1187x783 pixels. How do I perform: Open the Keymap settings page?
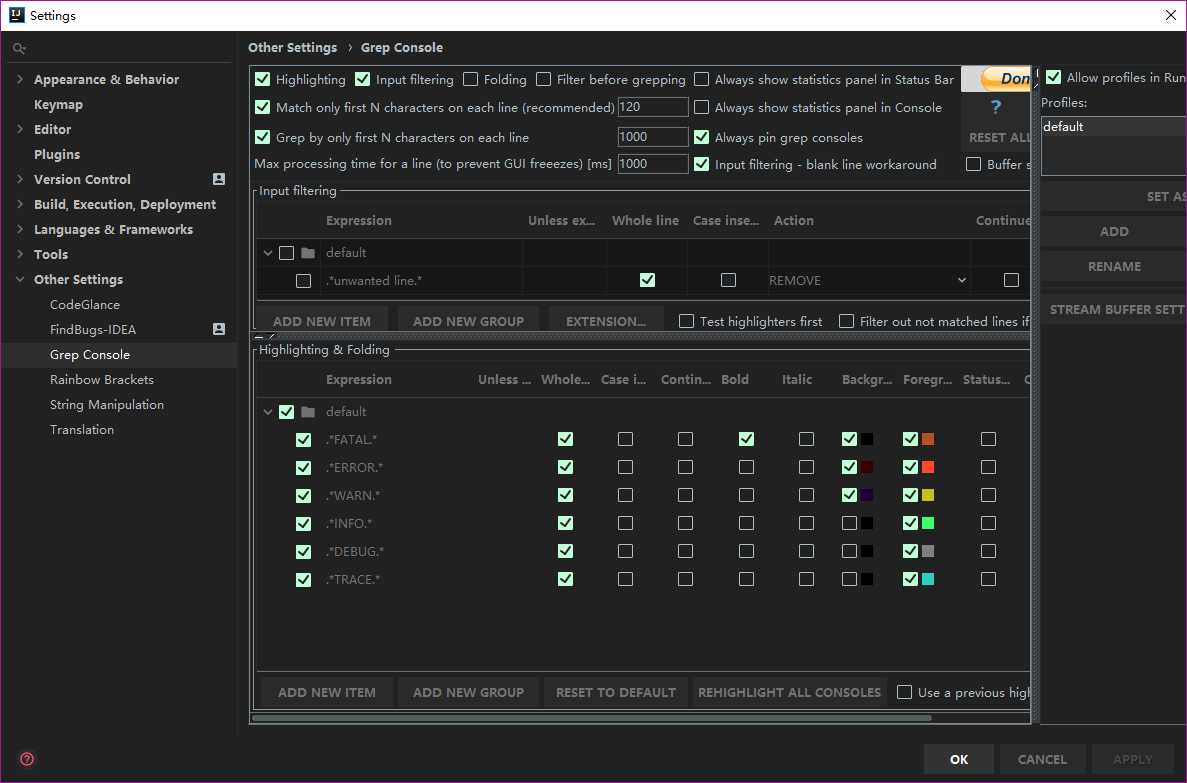point(58,104)
